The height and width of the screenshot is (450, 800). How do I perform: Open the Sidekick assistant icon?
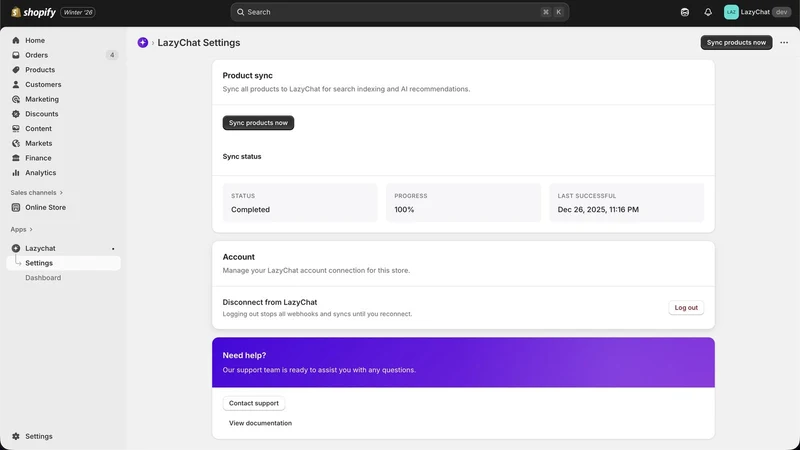[x=685, y=12]
